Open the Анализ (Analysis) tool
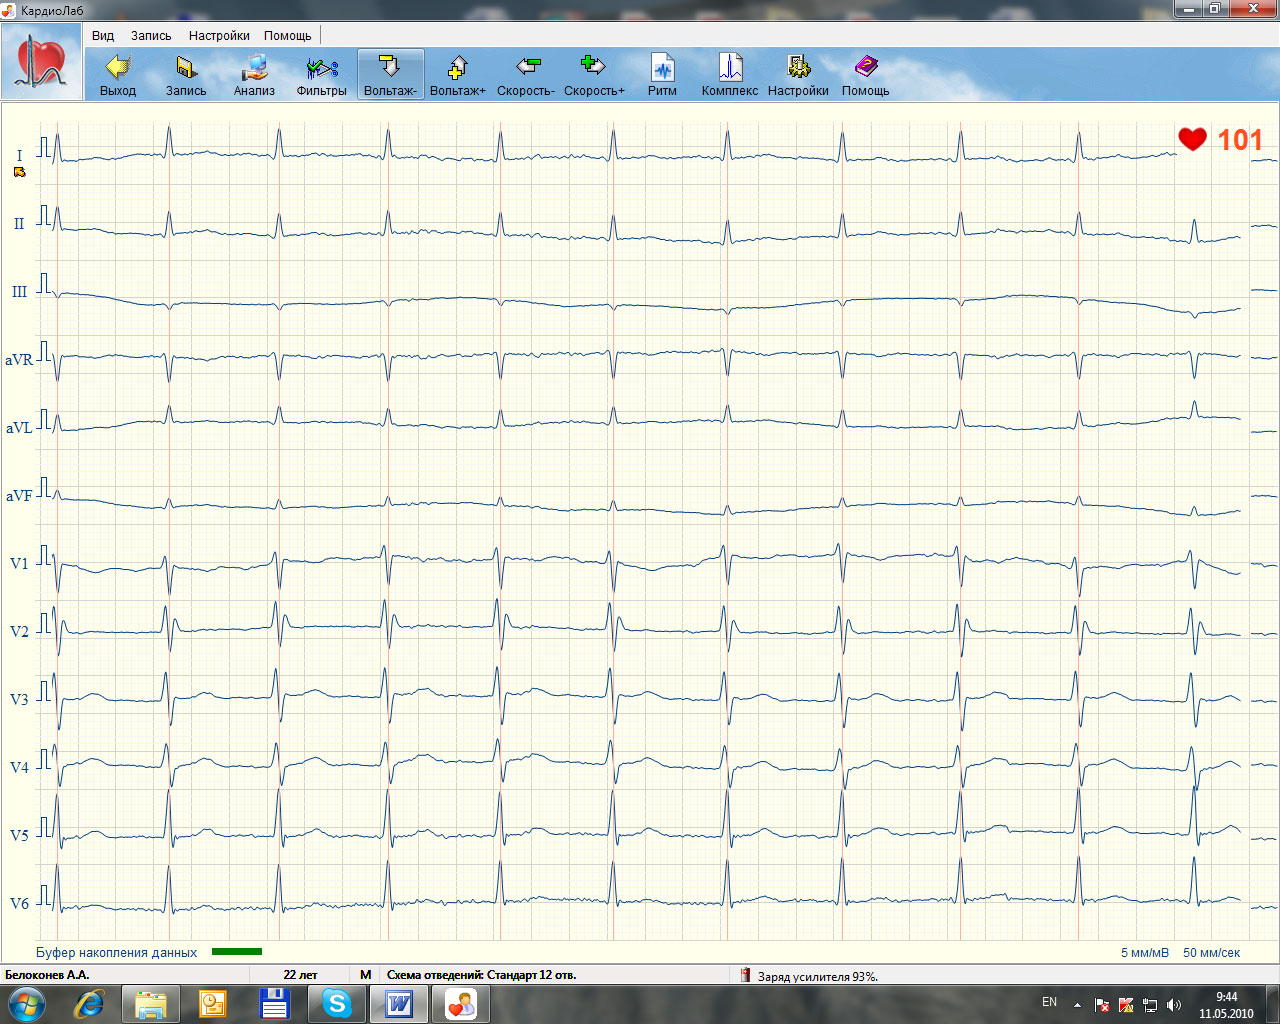This screenshot has height=1024, width=1280. [254, 75]
